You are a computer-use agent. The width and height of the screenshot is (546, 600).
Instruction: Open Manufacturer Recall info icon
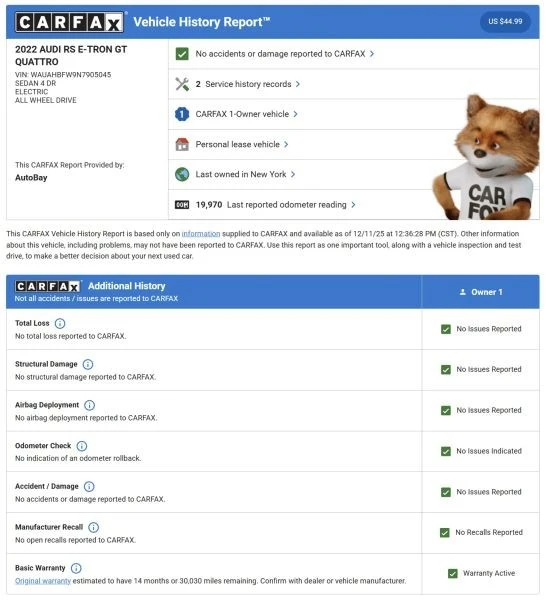tap(94, 528)
